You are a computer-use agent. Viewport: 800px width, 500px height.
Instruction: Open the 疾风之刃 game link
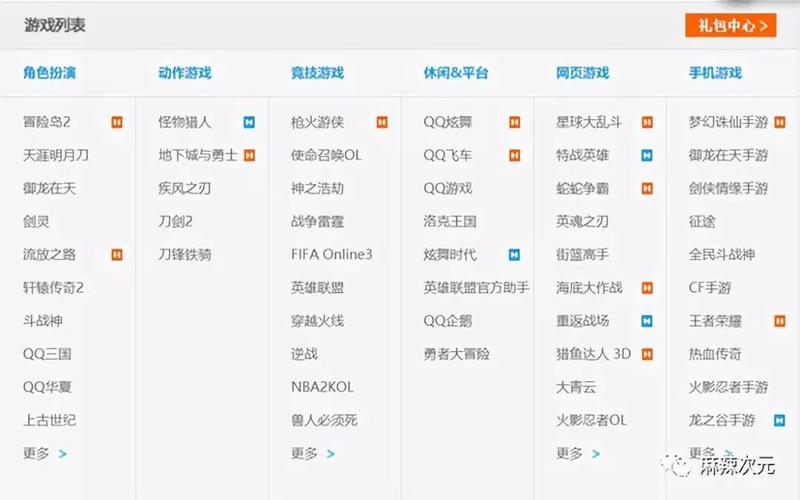coord(185,188)
